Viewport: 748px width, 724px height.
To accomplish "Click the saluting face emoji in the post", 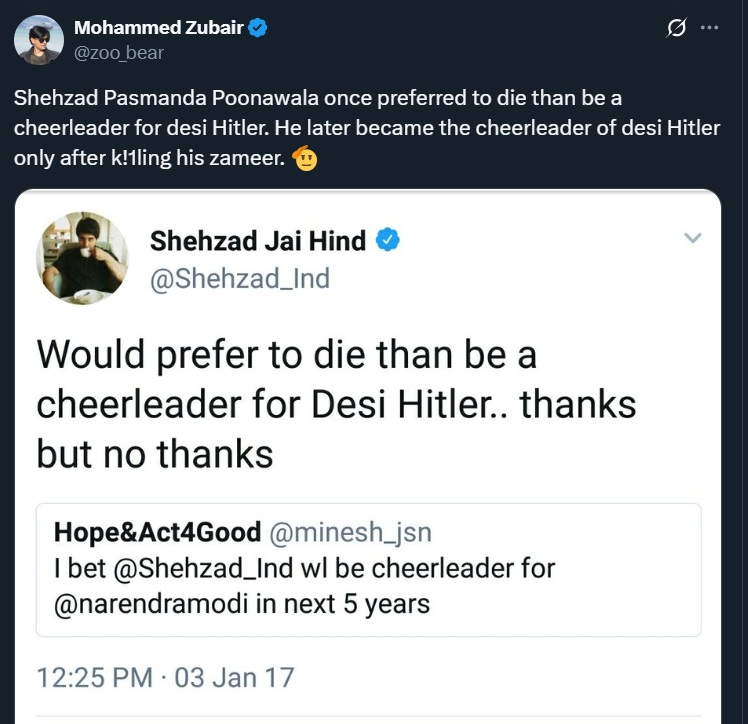I will (x=305, y=159).
